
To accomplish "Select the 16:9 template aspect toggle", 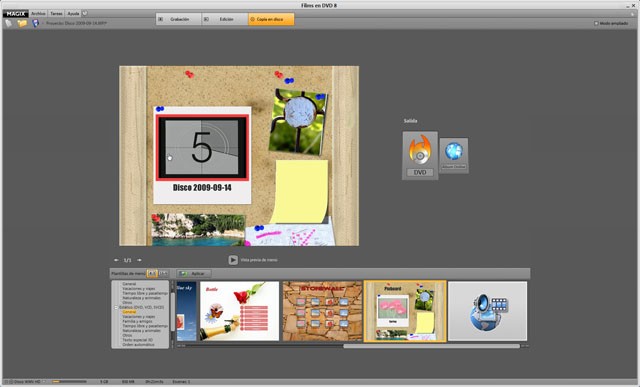I will pos(163,273).
